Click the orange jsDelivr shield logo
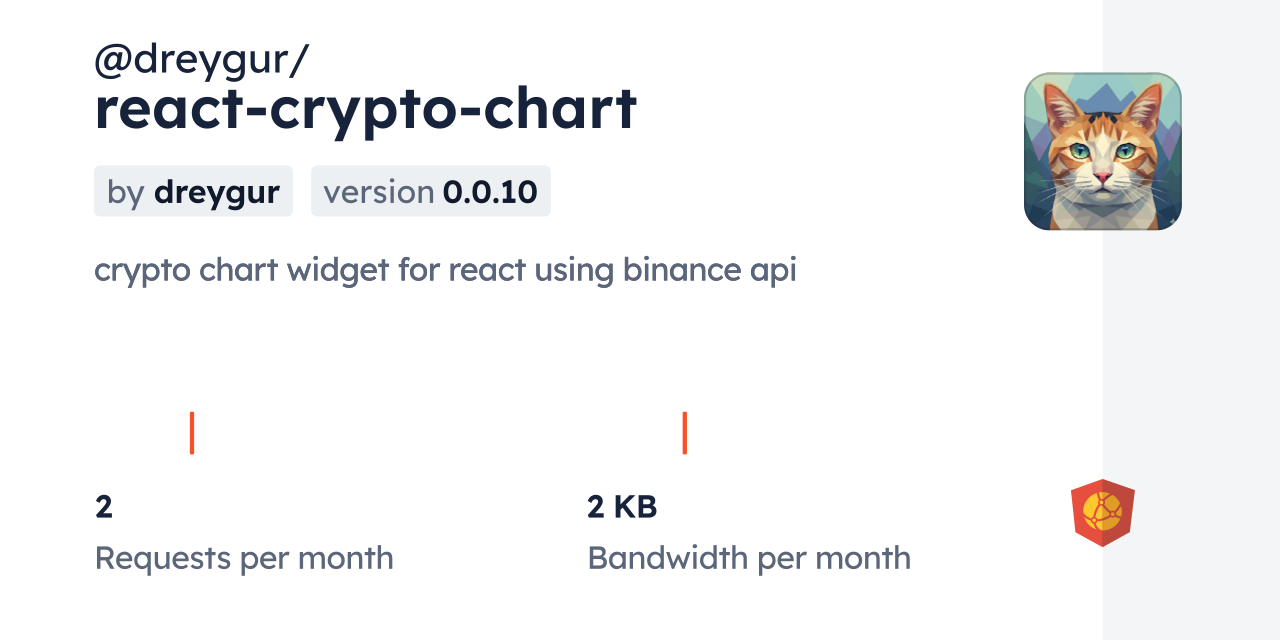 click(x=1102, y=512)
